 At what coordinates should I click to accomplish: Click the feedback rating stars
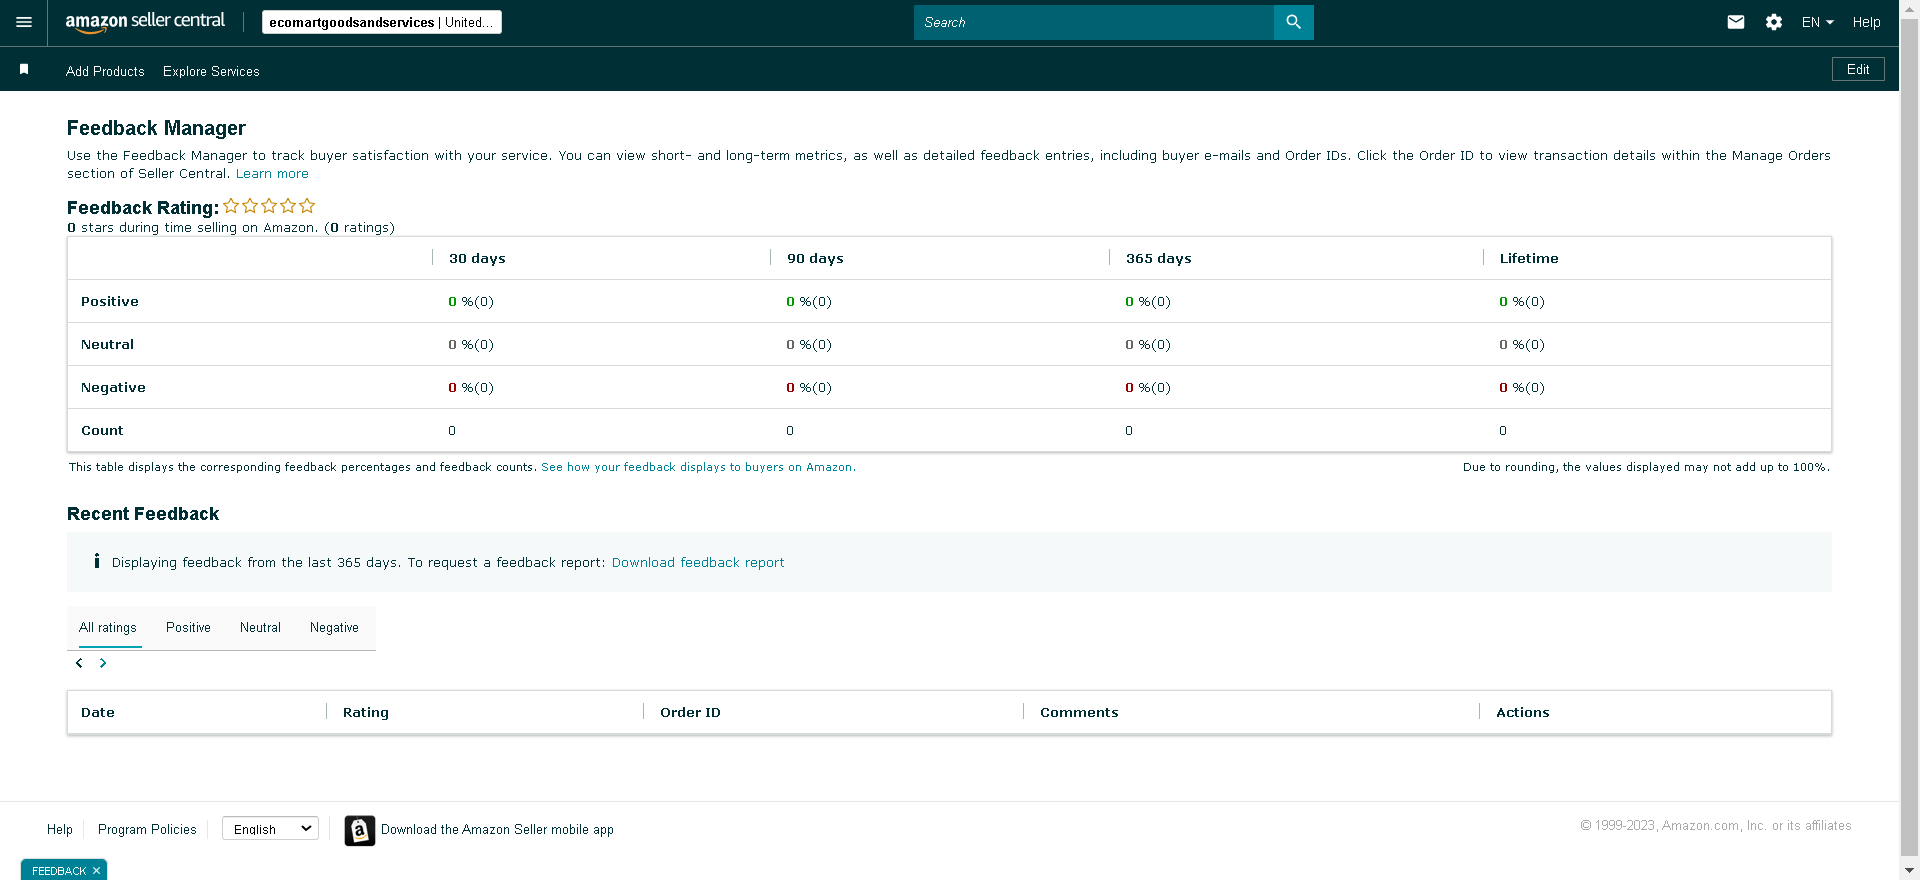(x=269, y=206)
